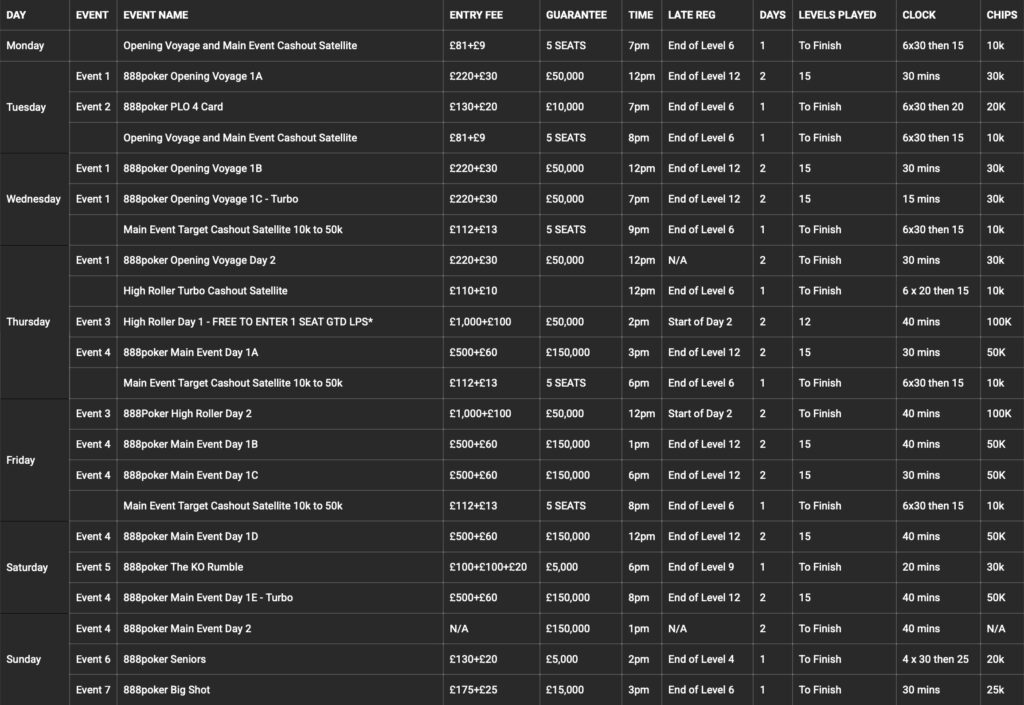Image resolution: width=1024 pixels, height=705 pixels.
Task: Click the £10,000 guarantee for PLO 4 Card
Action: click(x=565, y=107)
